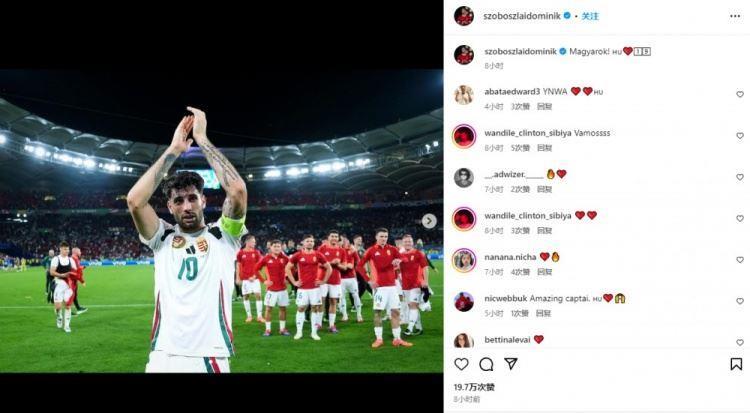View the 19.7万 likes list
The width and height of the screenshot is (750, 413).
pyautogui.click(x=474, y=387)
